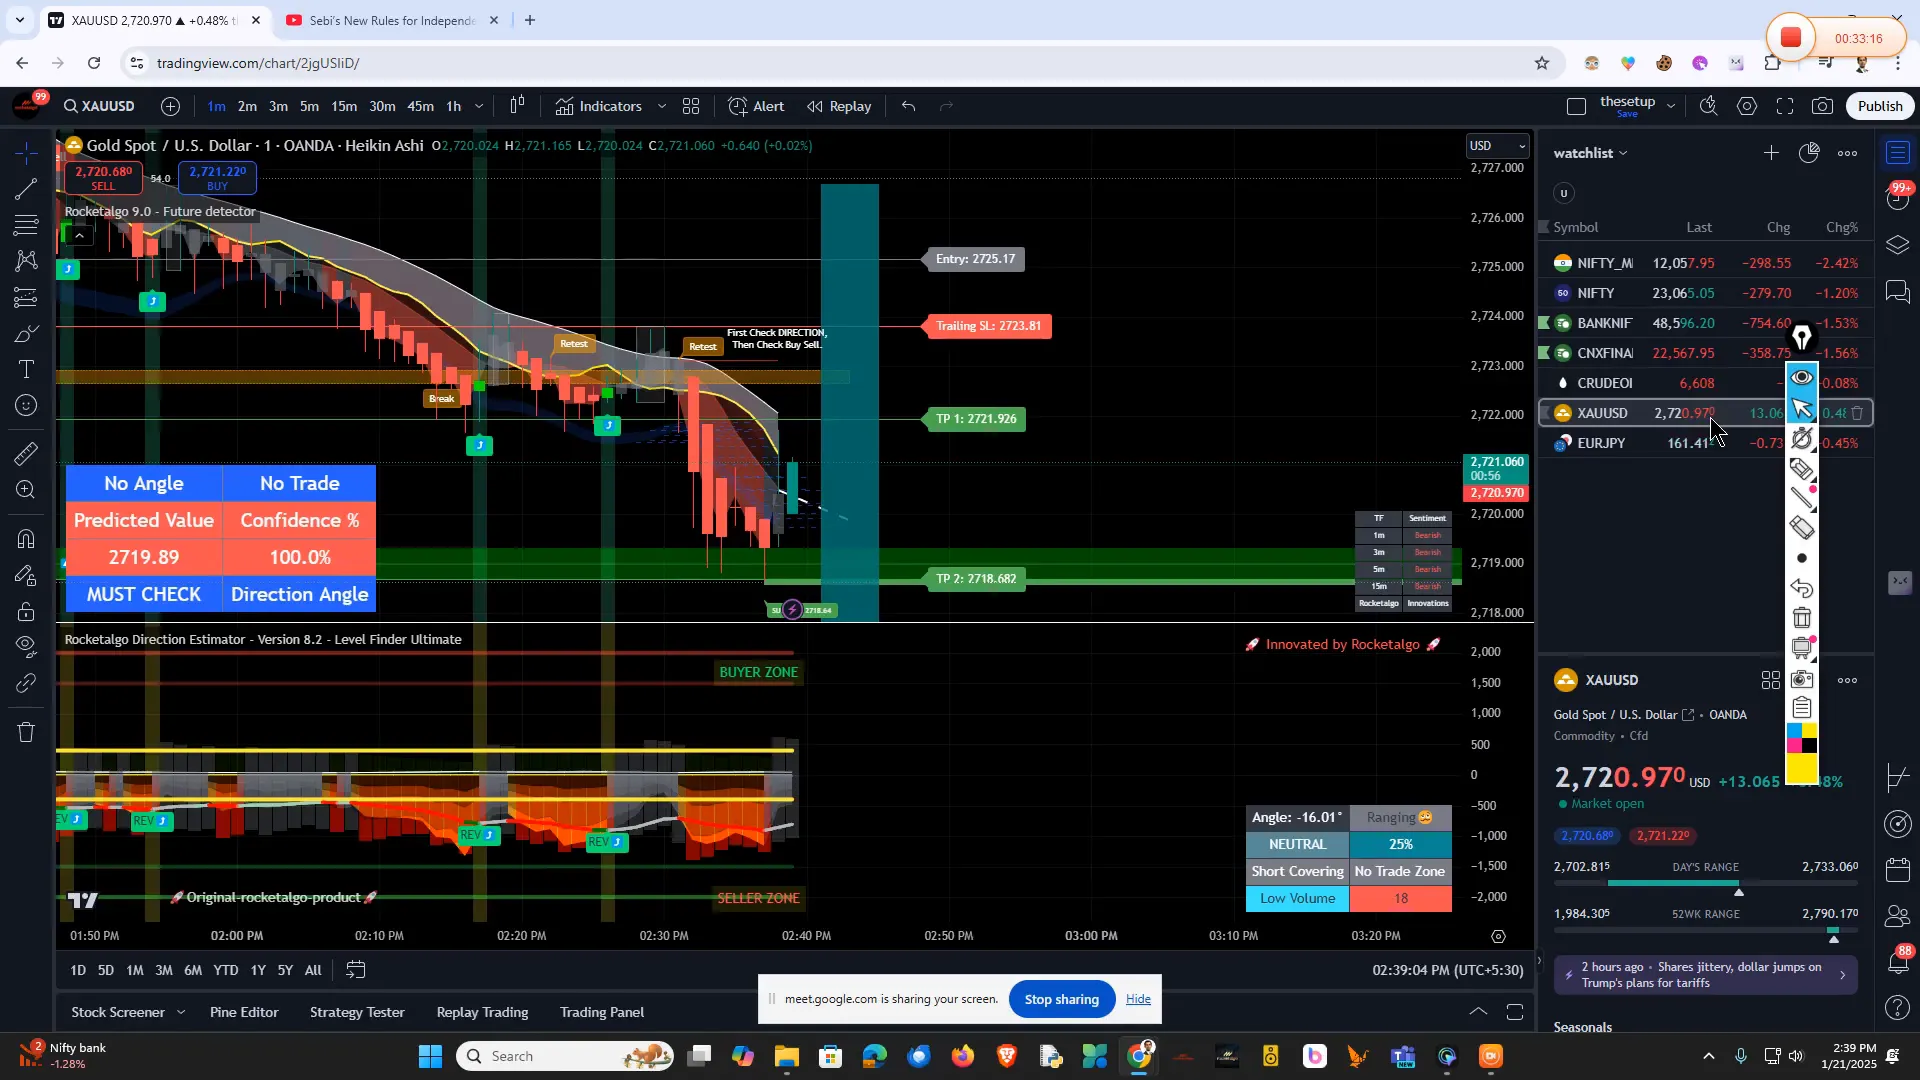Image resolution: width=1920 pixels, height=1080 pixels.
Task: Select the trend line drawing tool
Action: (27, 189)
